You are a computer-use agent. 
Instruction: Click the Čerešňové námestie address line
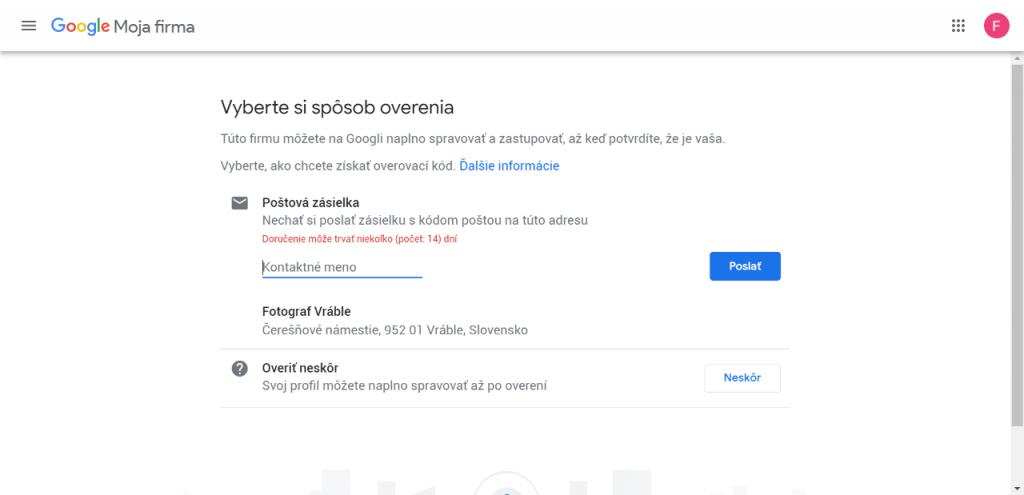pos(394,330)
